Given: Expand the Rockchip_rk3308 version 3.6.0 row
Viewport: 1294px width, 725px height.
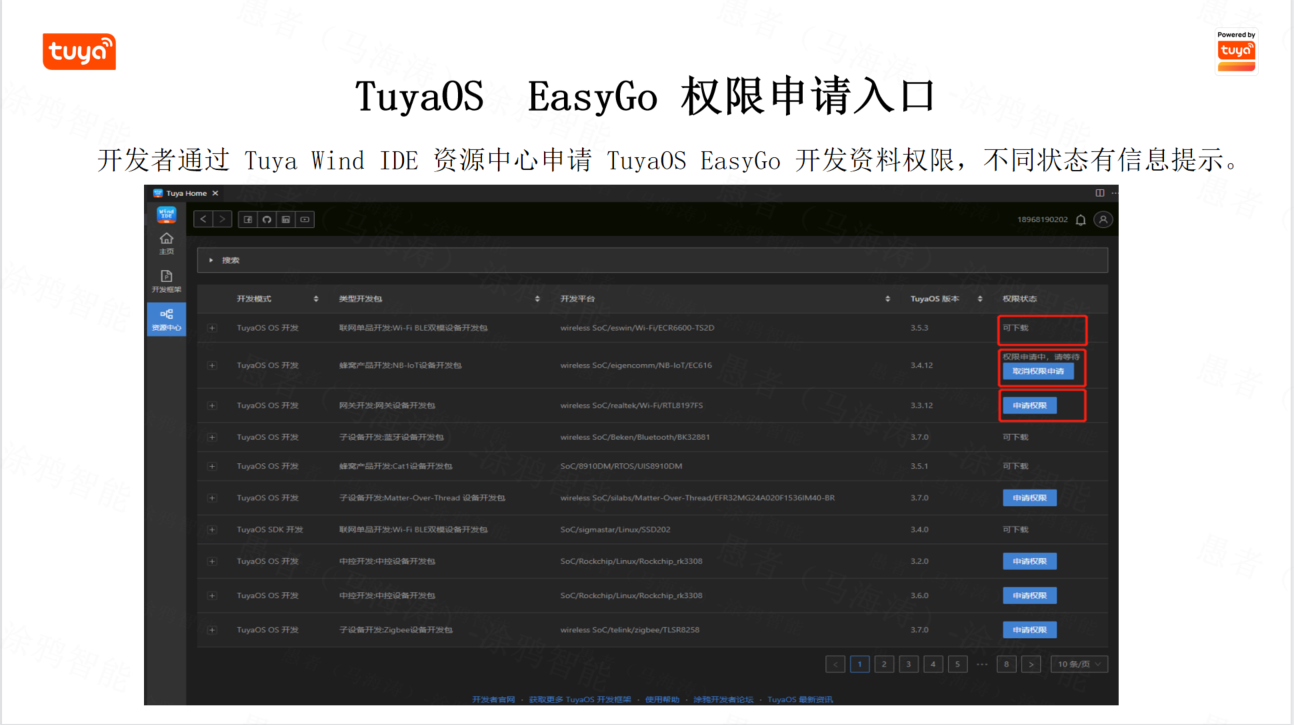Looking at the screenshot, I should pos(211,595).
